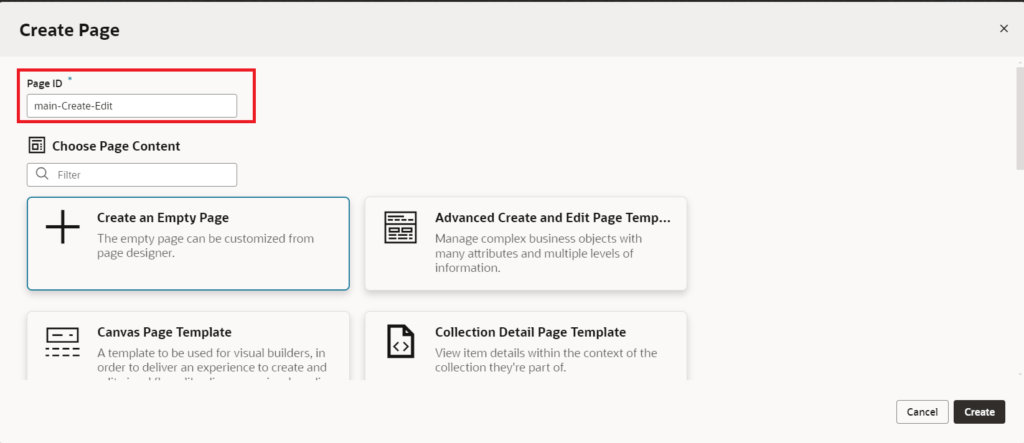Click the Page ID label
The image size is (1024, 443).
point(45,83)
